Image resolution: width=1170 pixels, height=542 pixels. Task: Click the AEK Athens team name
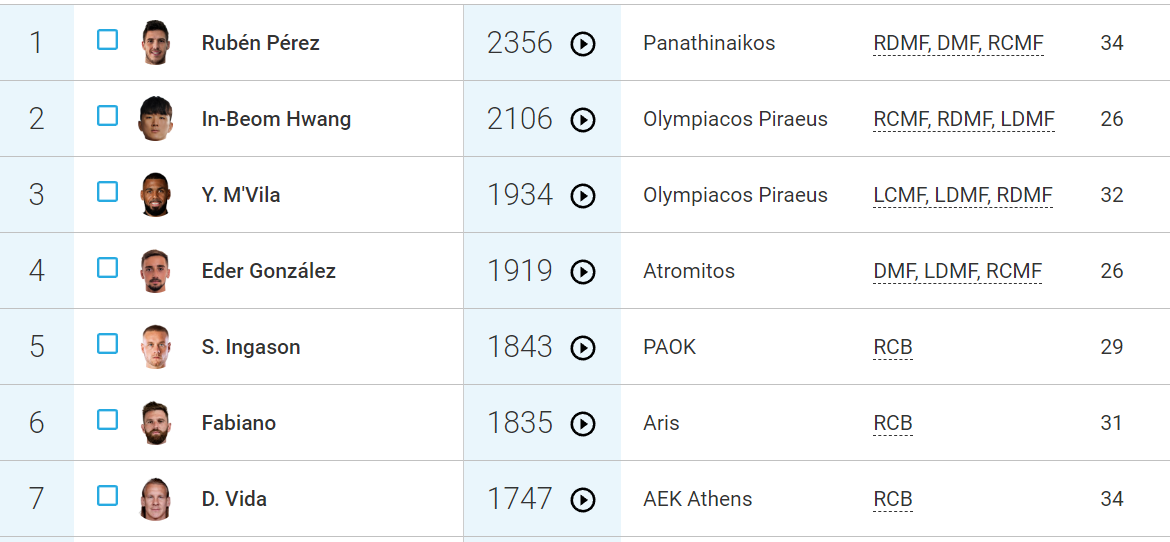click(697, 499)
